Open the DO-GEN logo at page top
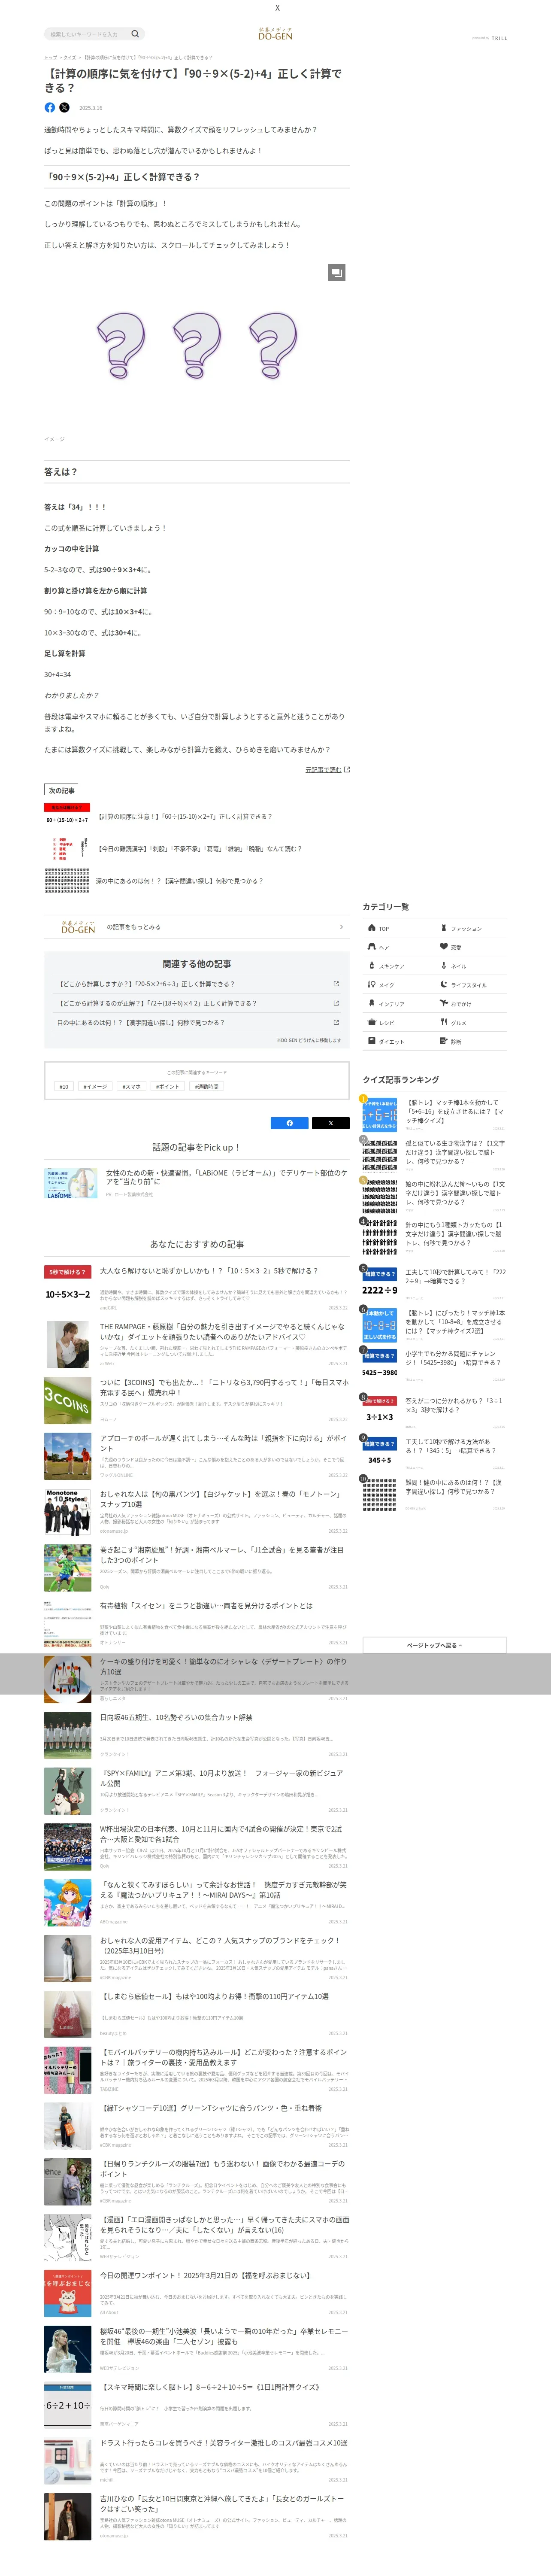Image resolution: width=551 pixels, height=2576 pixels. pyautogui.click(x=275, y=34)
